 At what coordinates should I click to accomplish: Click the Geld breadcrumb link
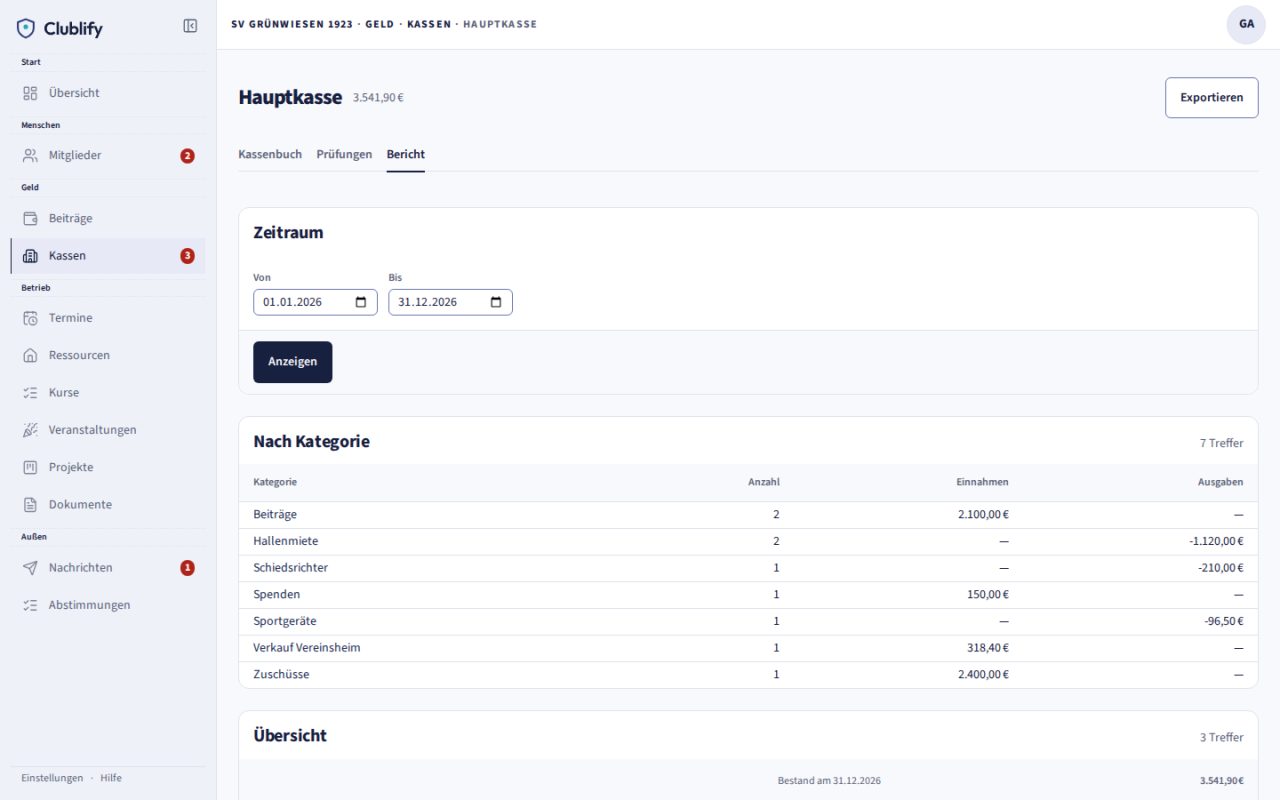[380, 24]
